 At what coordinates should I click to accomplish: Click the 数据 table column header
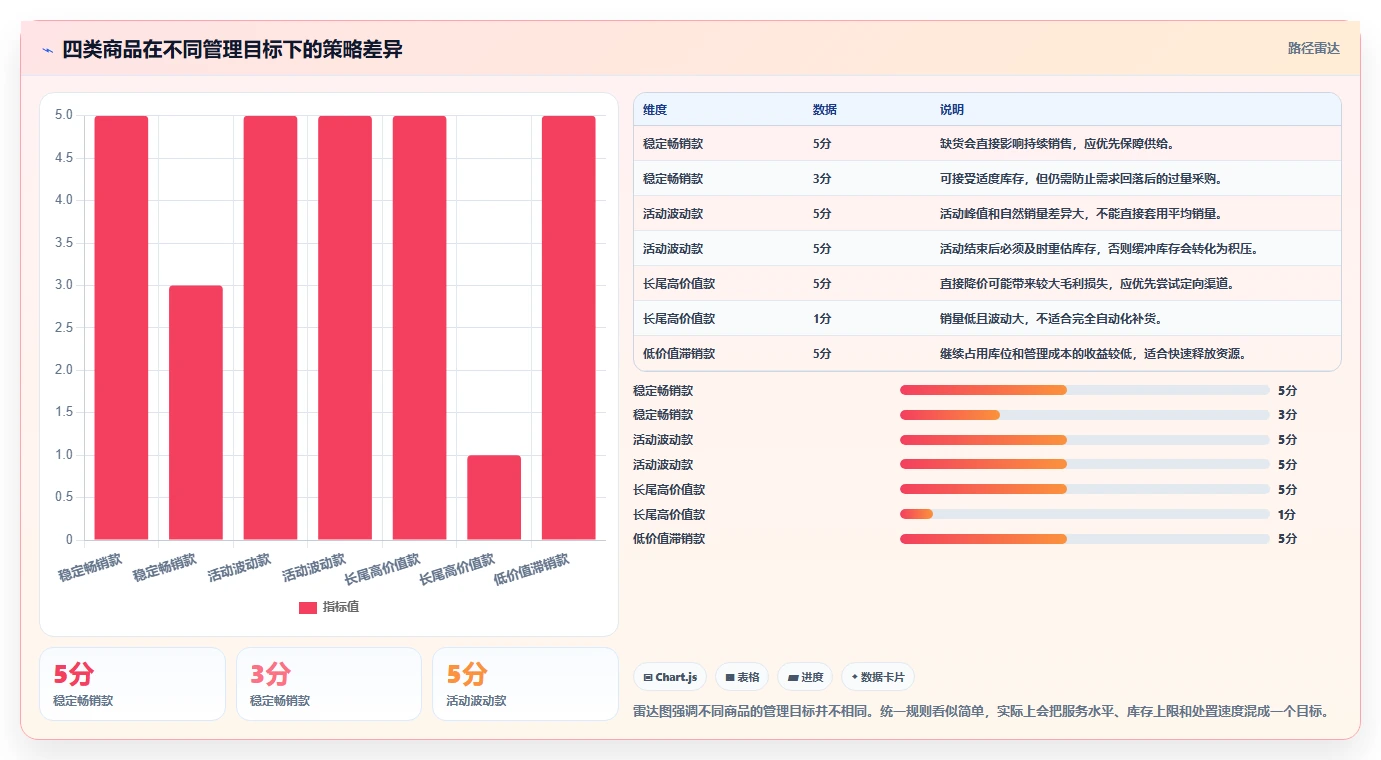tap(825, 110)
